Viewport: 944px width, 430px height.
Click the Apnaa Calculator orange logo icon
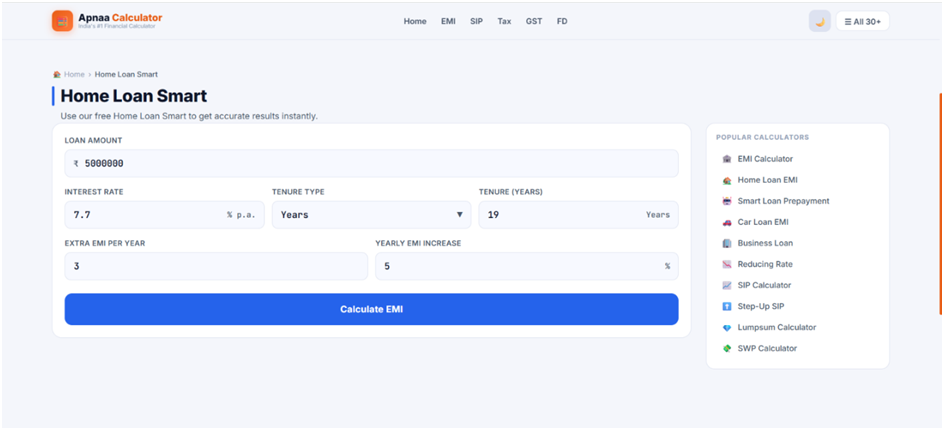pyautogui.click(x=62, y=21)
